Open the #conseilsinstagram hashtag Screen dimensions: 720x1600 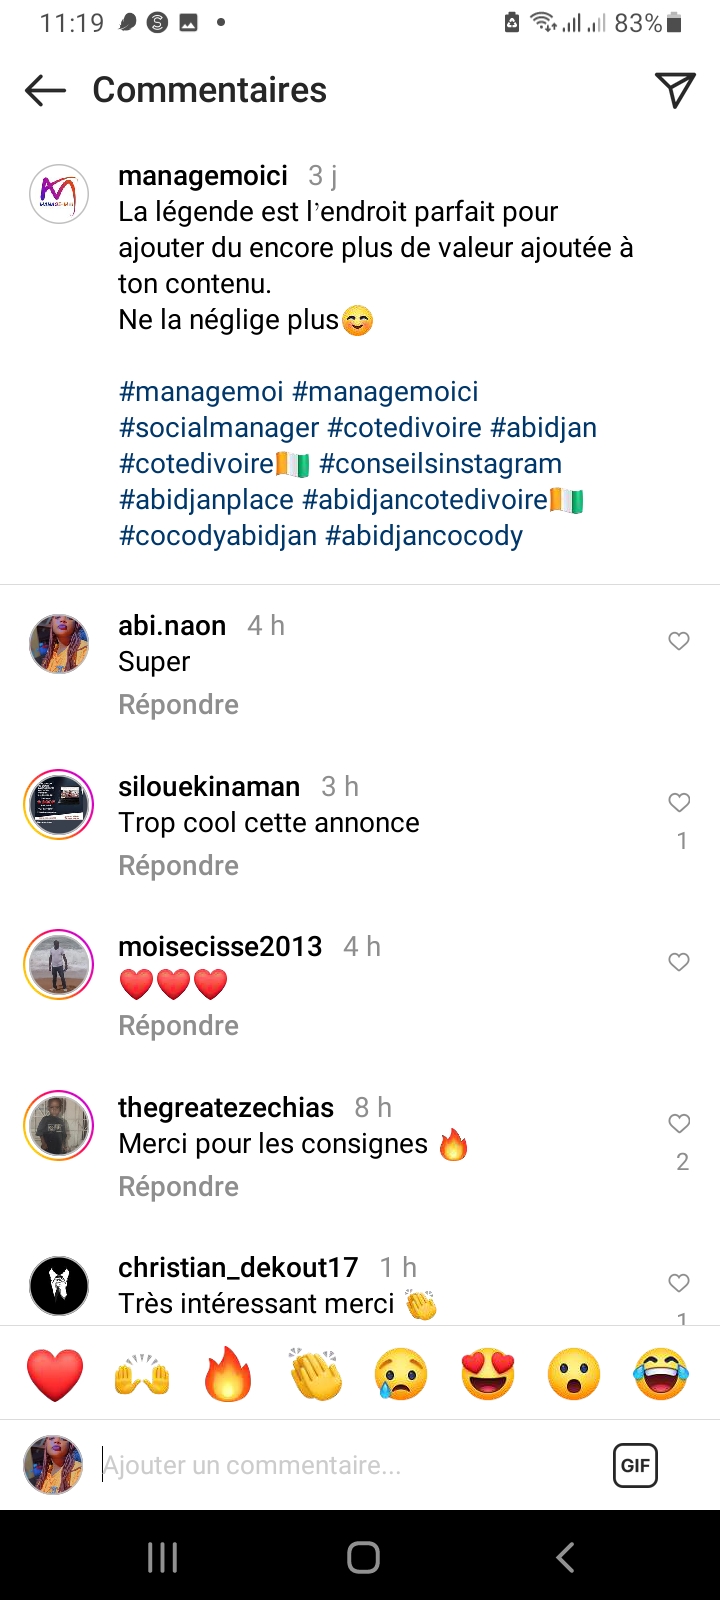(440, 464)
